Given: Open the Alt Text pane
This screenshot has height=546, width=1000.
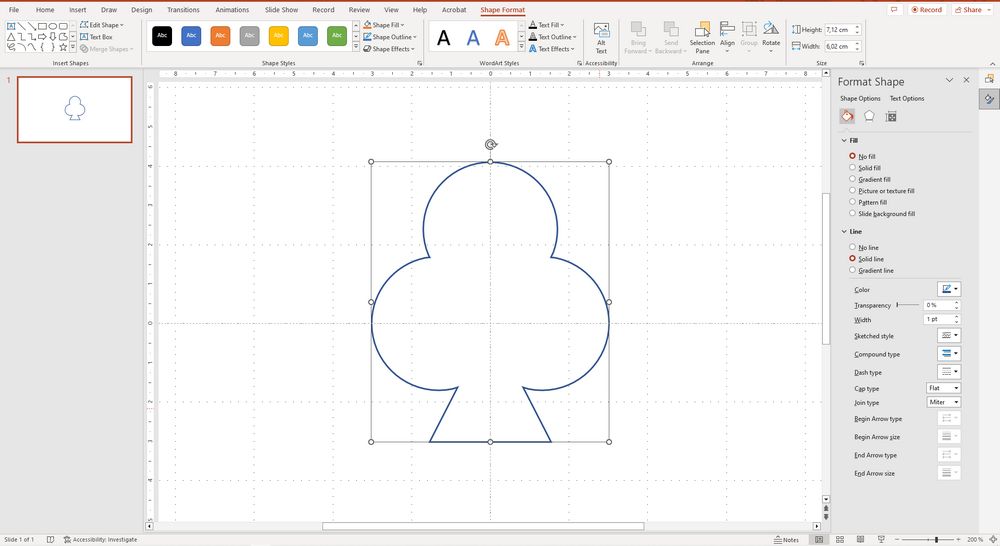Looking at the screenshot, I should click(x=601, y=38).
